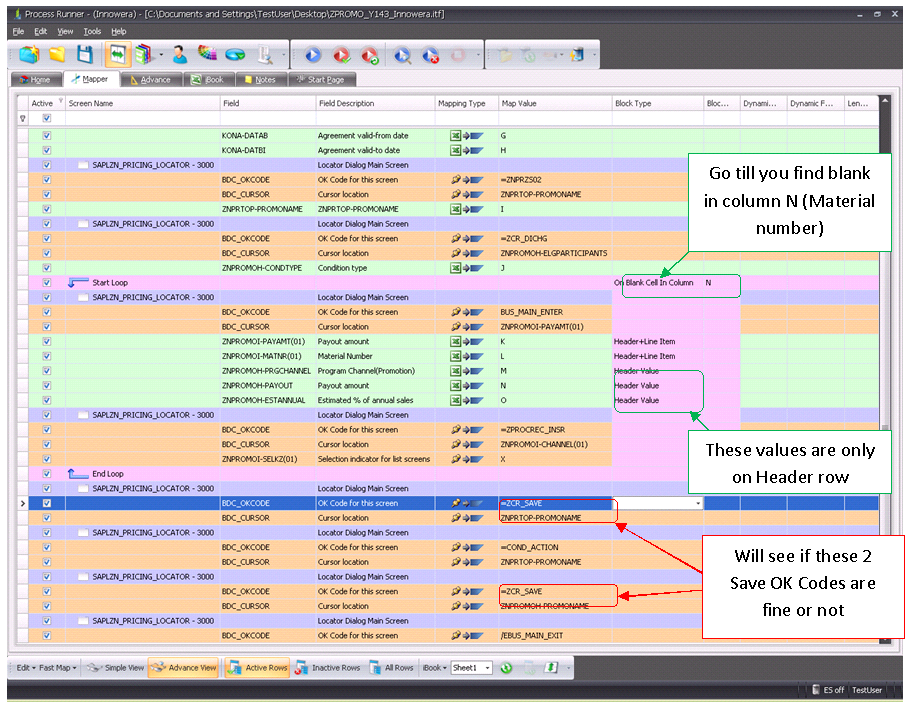Click the Map Value column header

519,103
